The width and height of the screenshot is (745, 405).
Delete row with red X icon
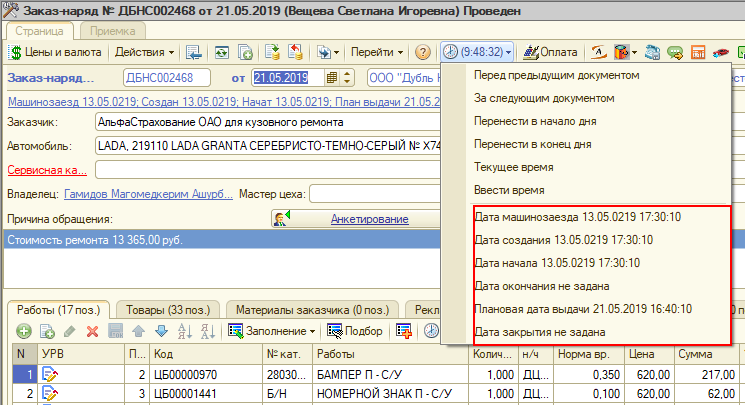(x=92, y=330)
